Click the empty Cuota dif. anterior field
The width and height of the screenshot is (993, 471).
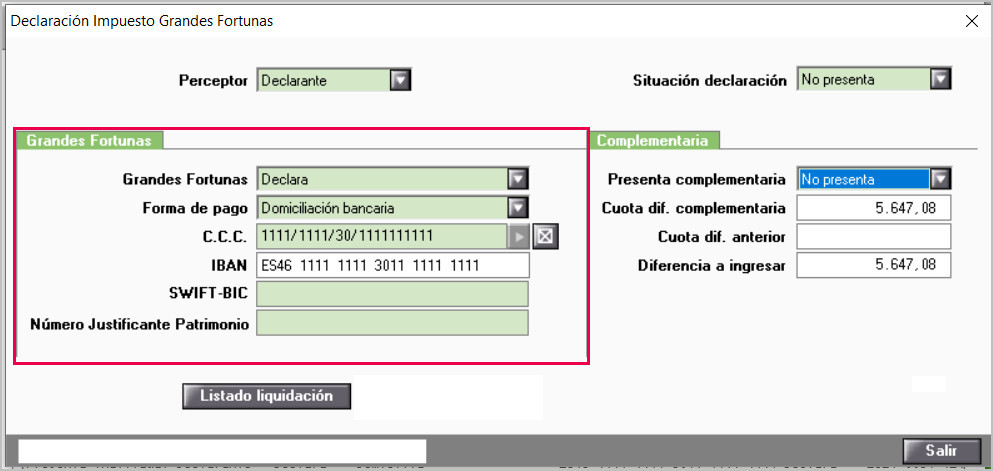coord(874,237)
